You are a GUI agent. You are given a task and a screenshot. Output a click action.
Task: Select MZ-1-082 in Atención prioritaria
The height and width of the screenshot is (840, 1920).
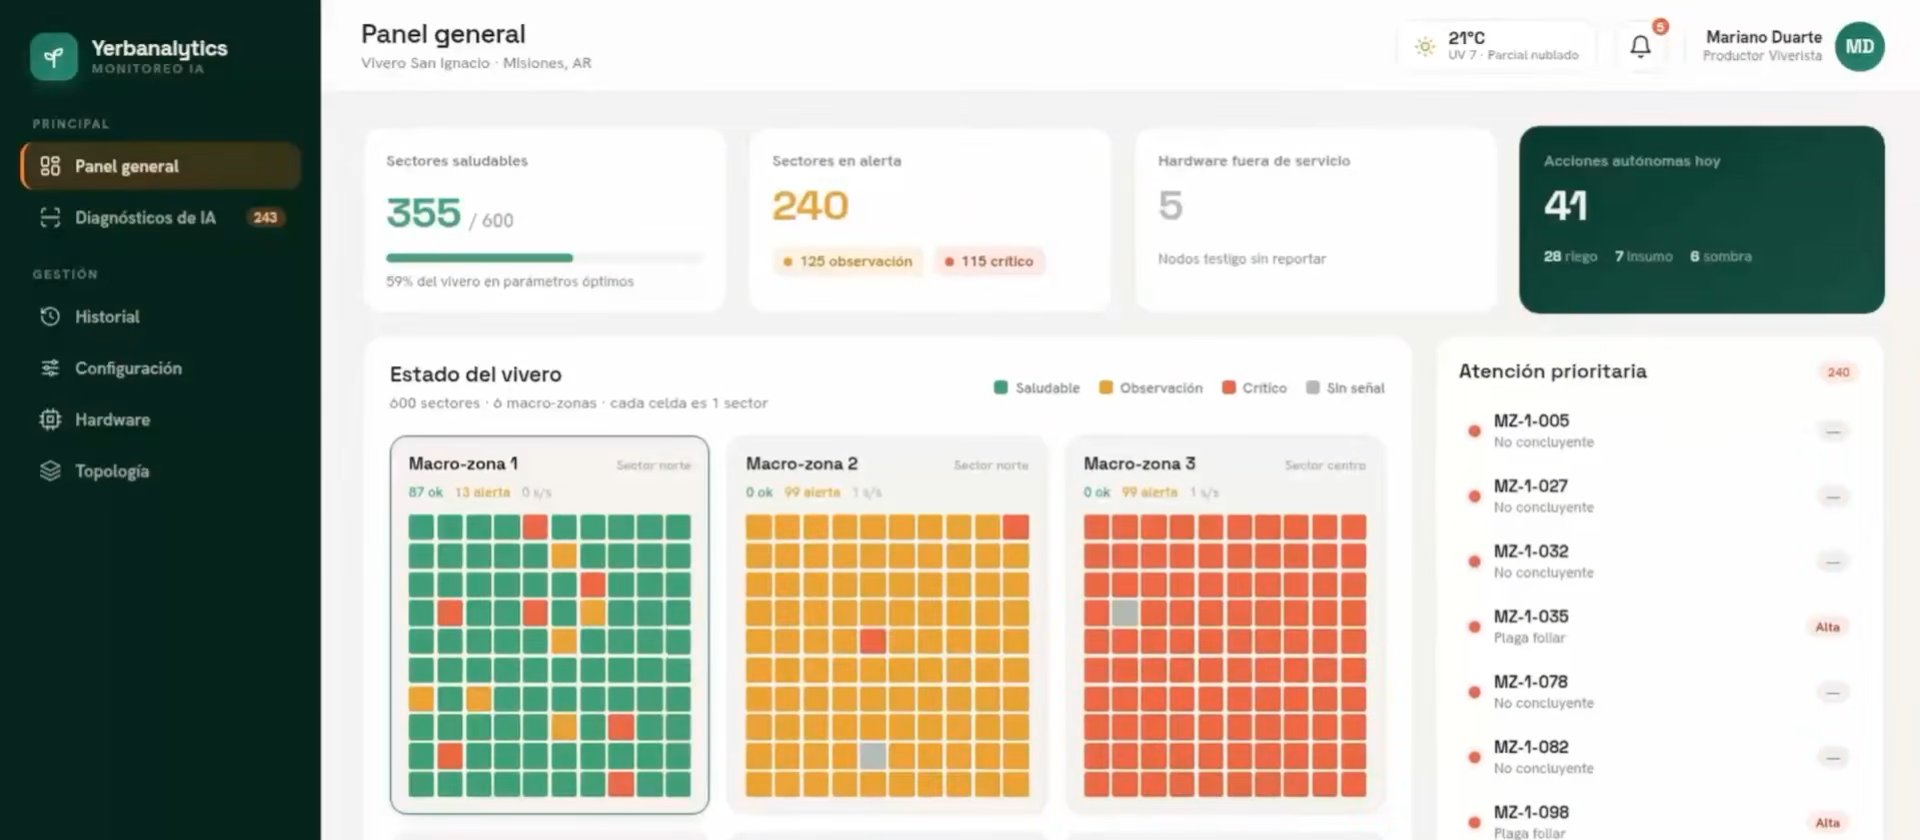pos(1658,757)
